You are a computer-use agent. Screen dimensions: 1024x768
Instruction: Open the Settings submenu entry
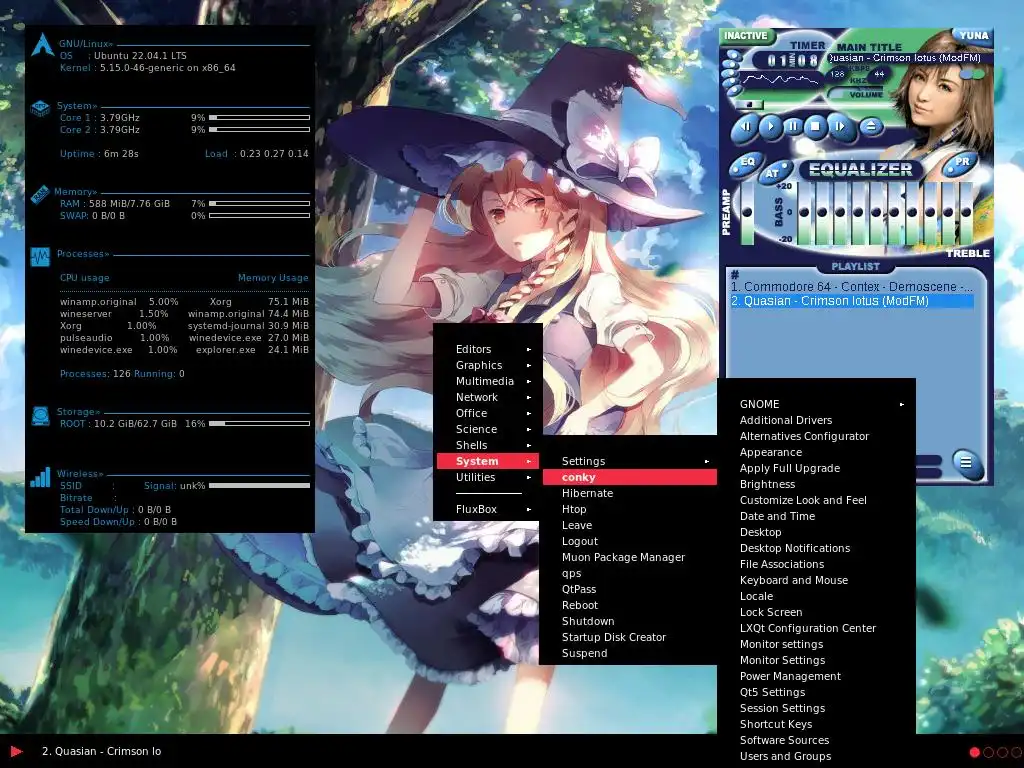point(630,461)
